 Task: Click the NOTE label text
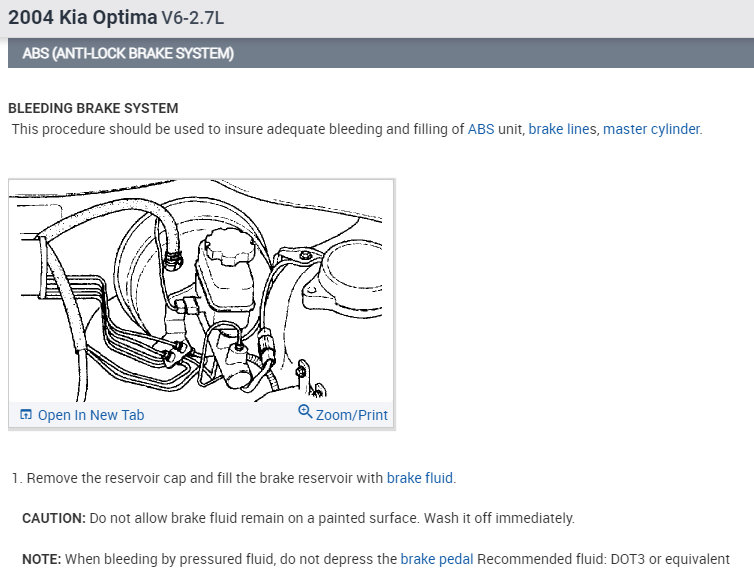[x=42, y=559]
